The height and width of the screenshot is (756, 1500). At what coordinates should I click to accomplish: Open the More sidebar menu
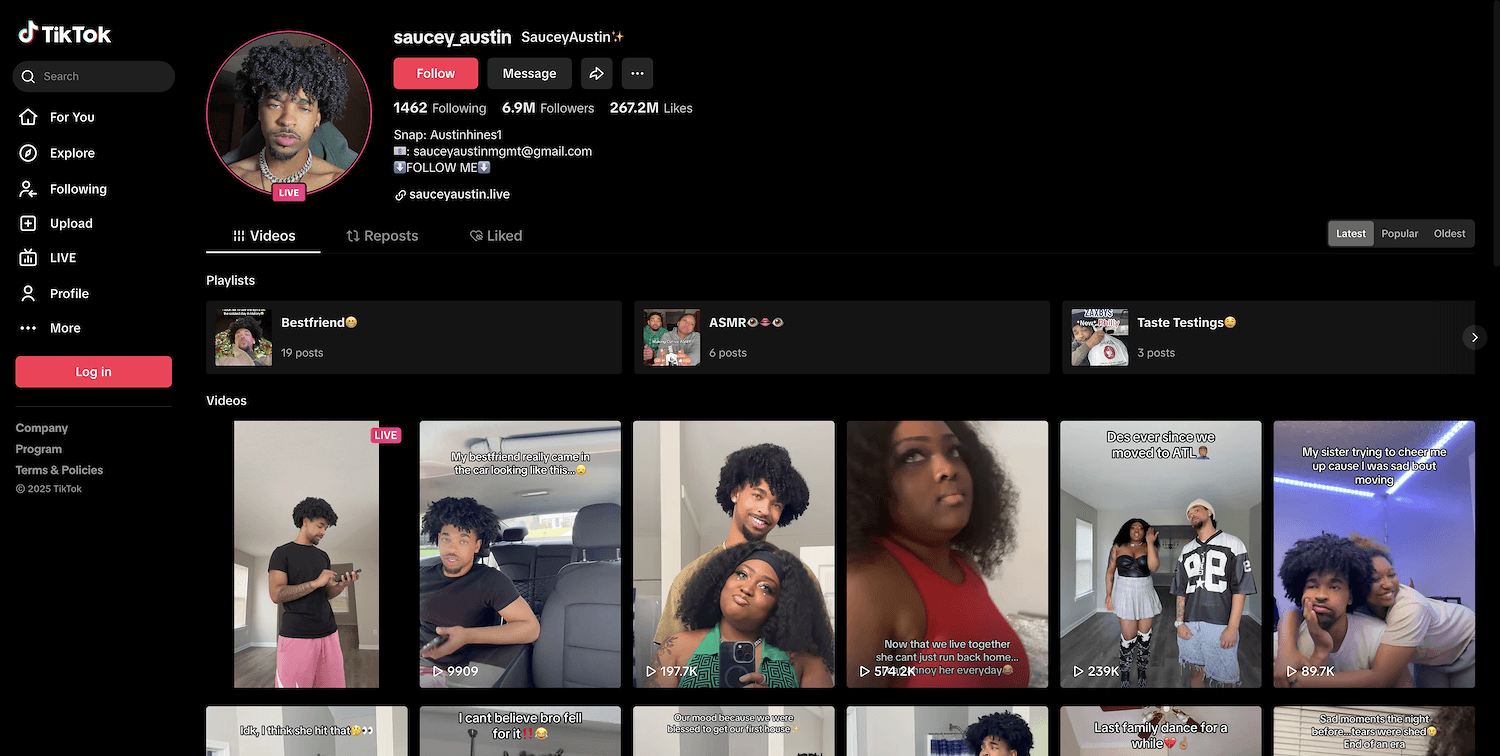coord(64,328)
